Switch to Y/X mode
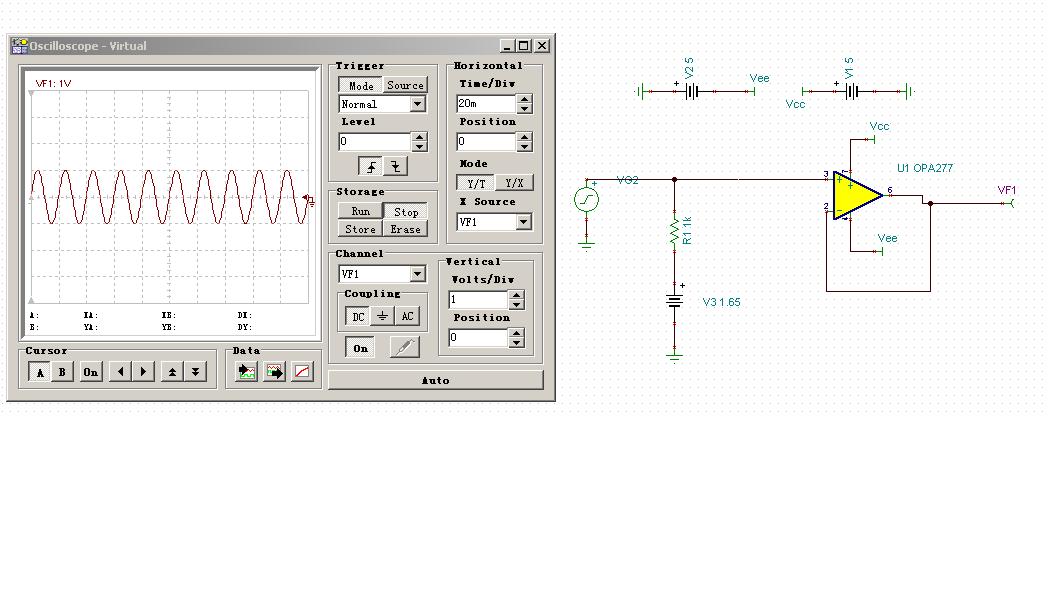This screenshot has width=1050, height=591. point(514,183)
